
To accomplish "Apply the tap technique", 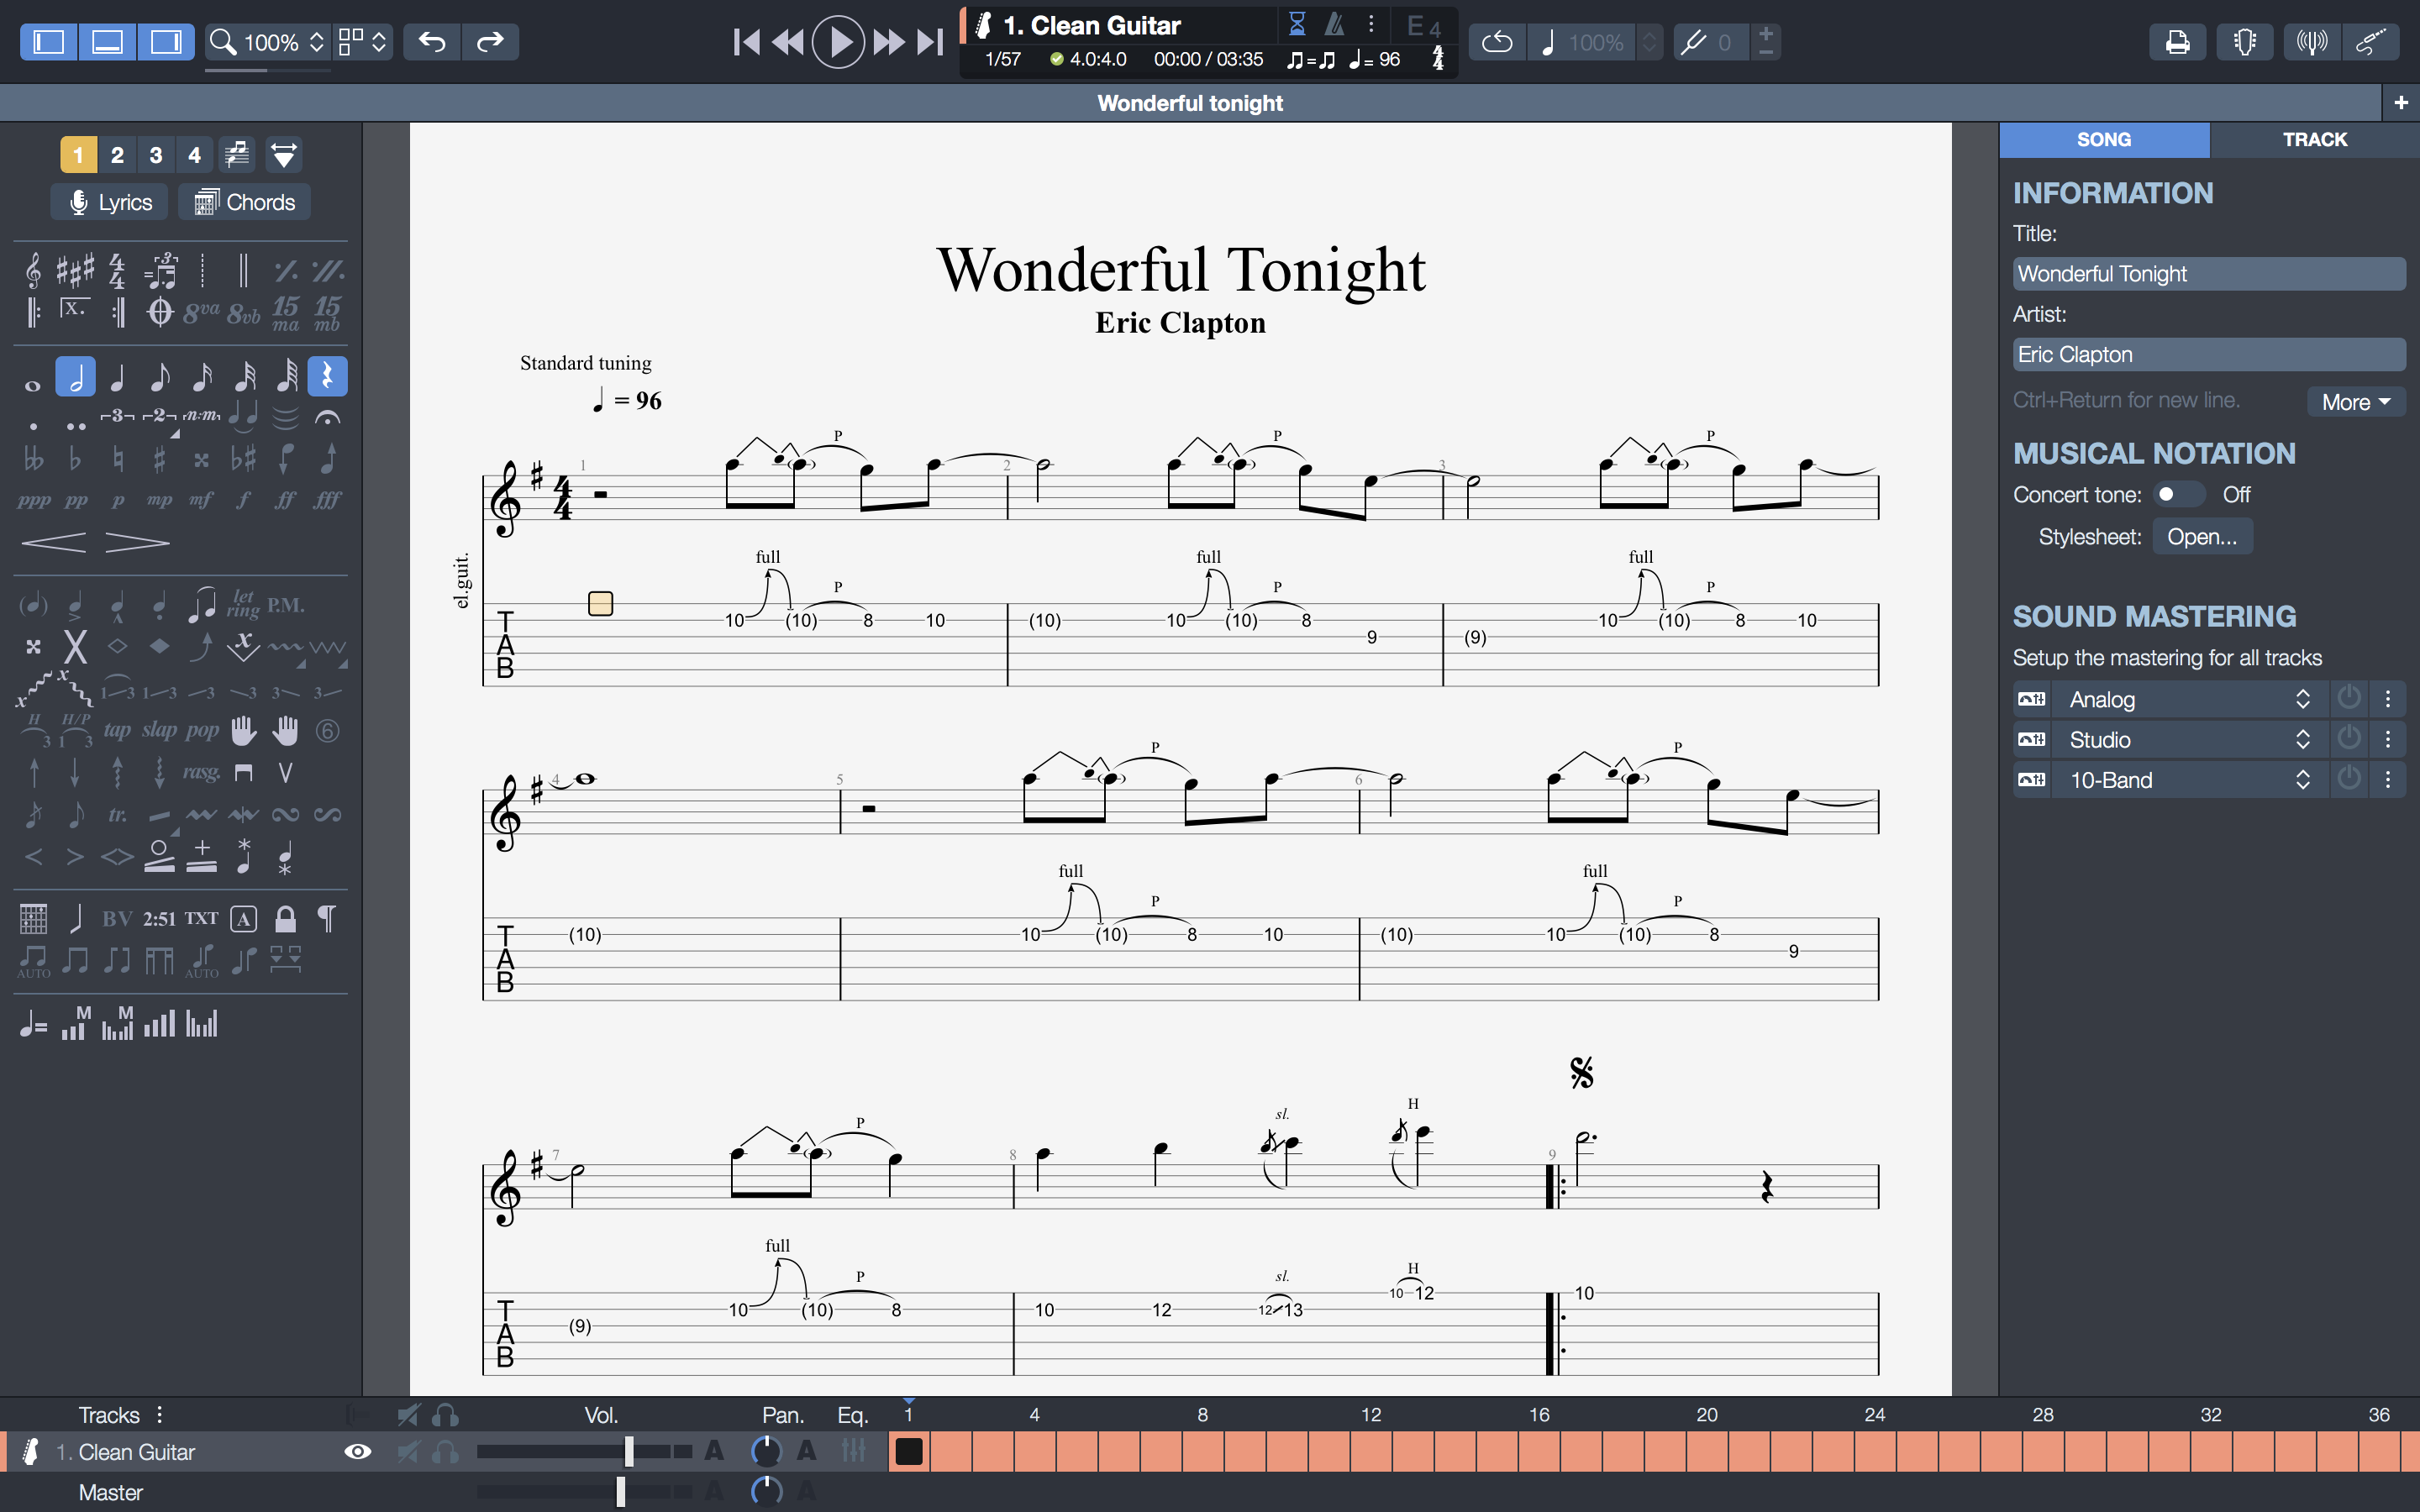I will pos(117,730).
